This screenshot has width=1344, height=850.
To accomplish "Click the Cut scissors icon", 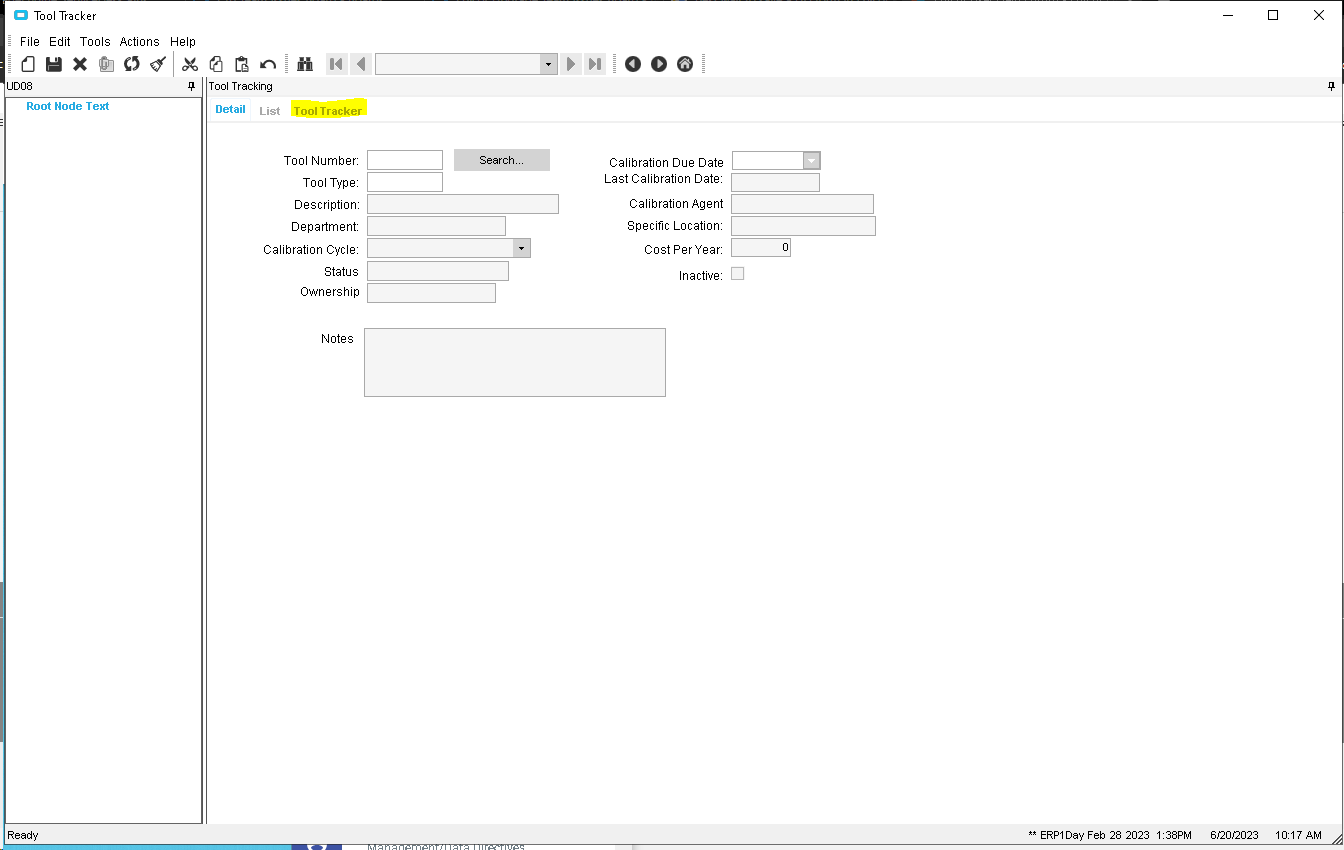I will pos(190,64).
